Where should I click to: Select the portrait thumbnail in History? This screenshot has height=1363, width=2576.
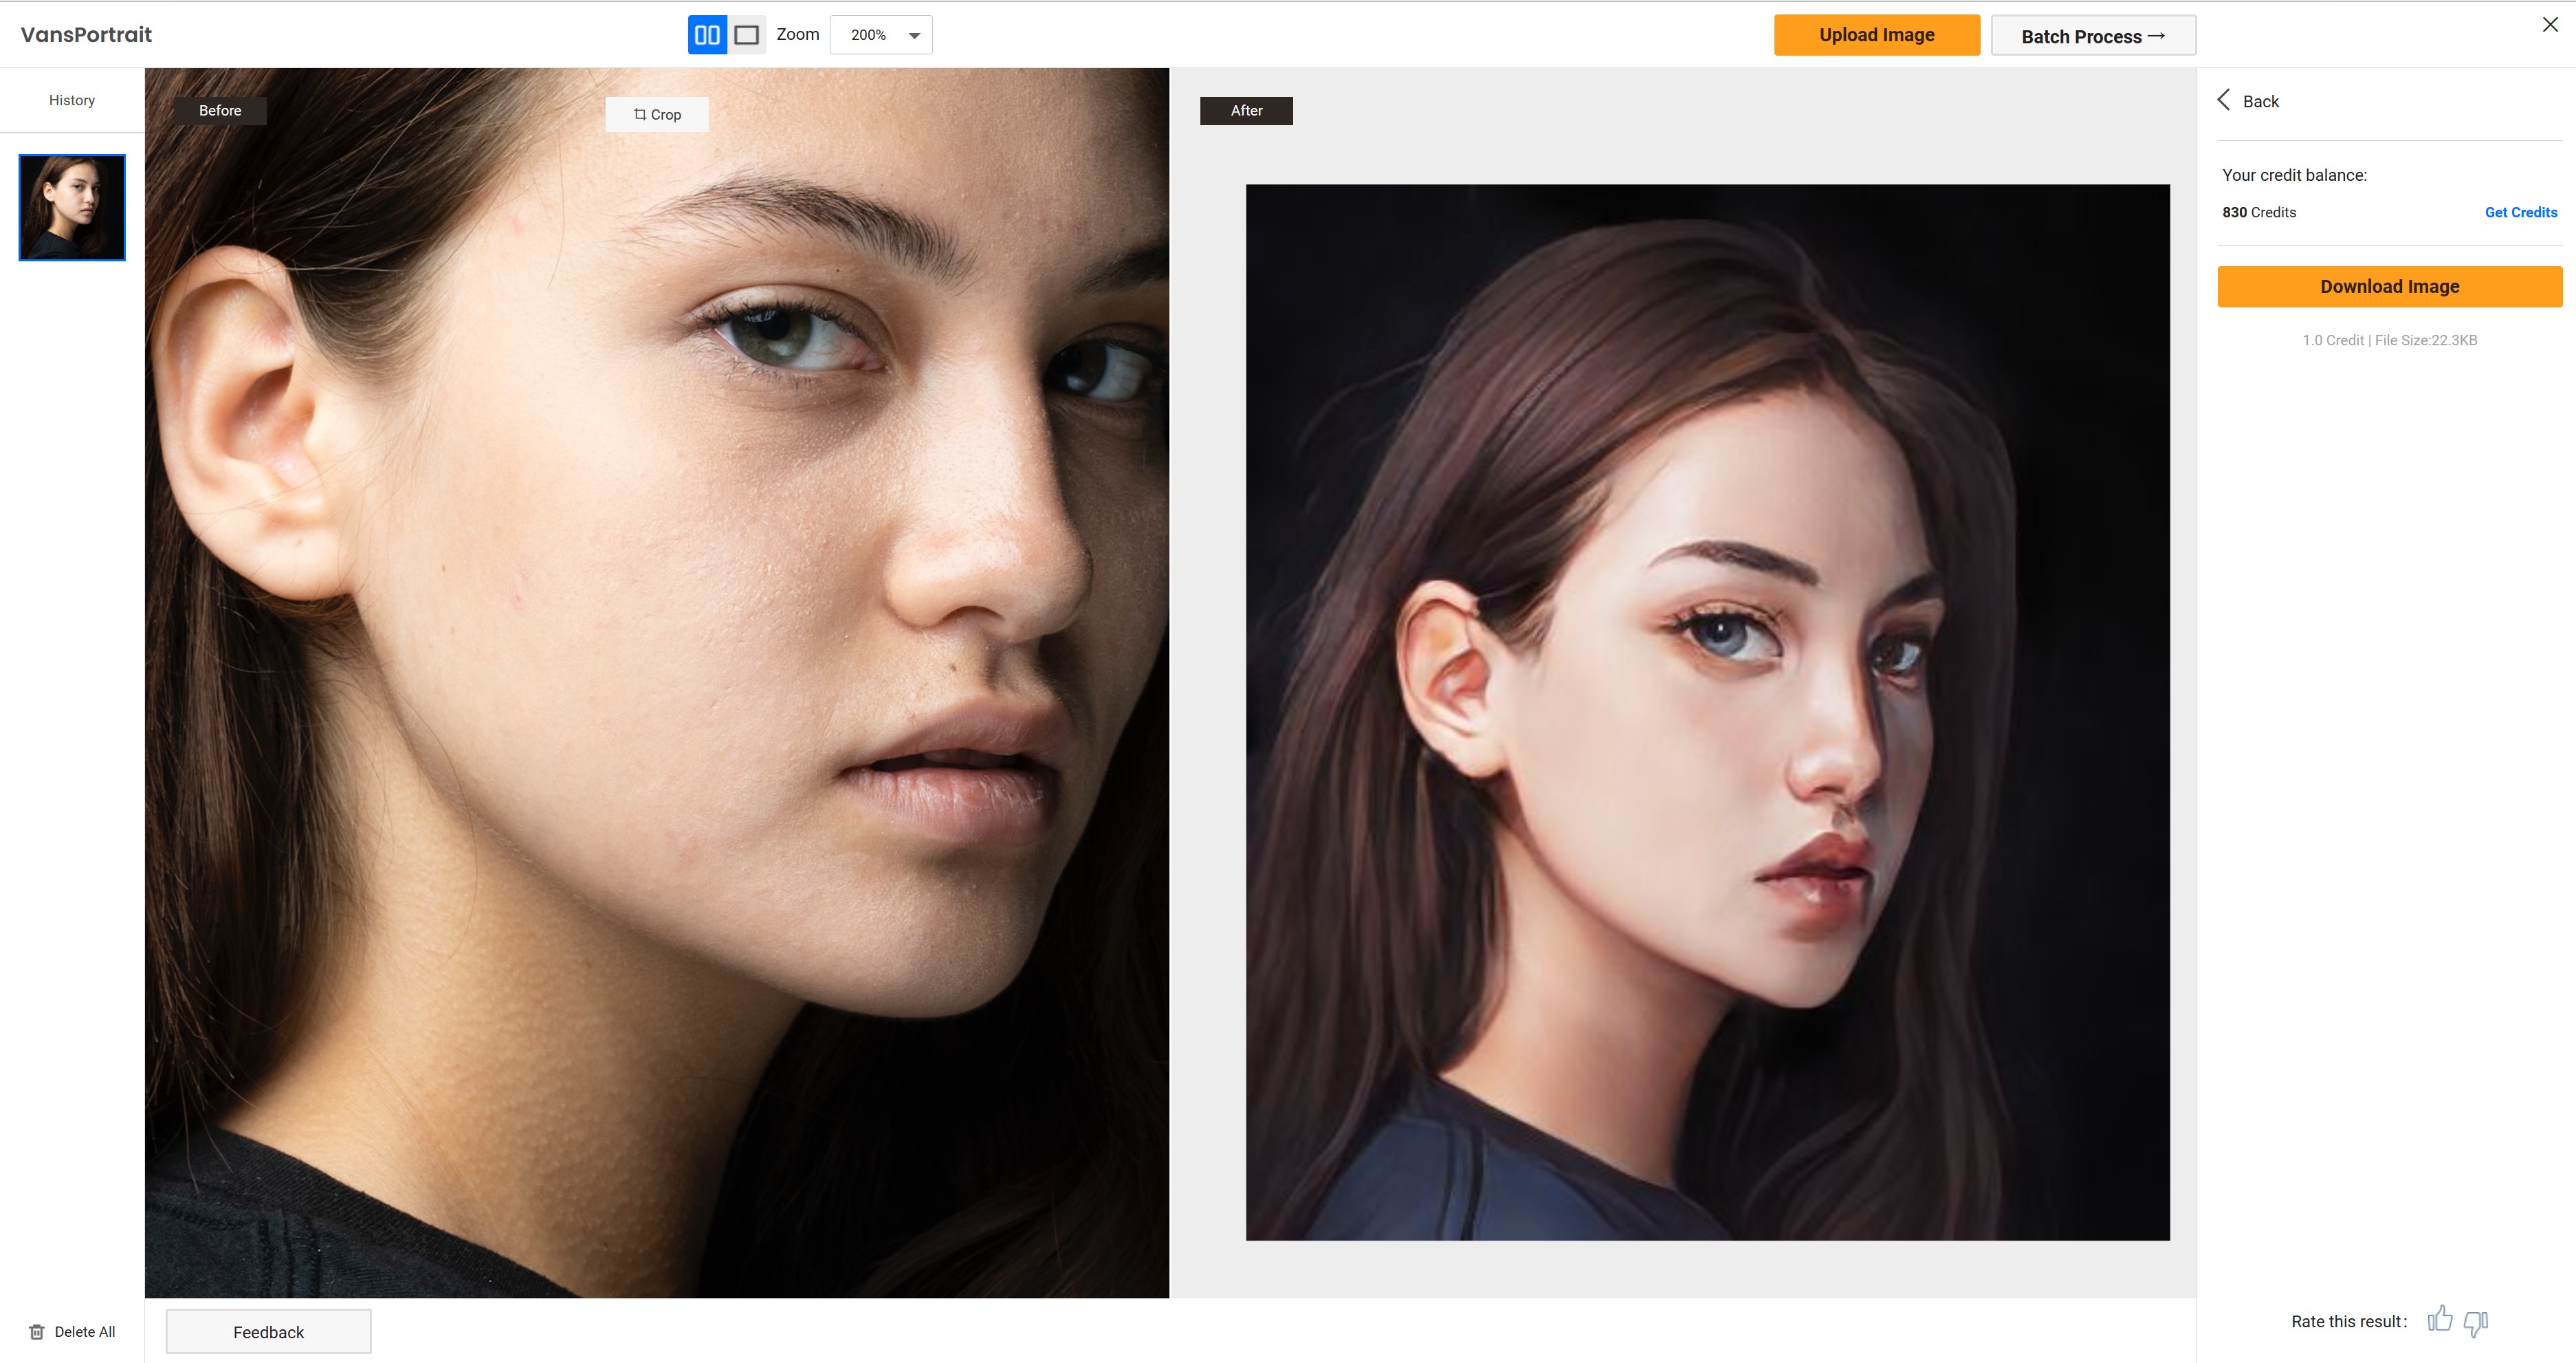(72, 207)
